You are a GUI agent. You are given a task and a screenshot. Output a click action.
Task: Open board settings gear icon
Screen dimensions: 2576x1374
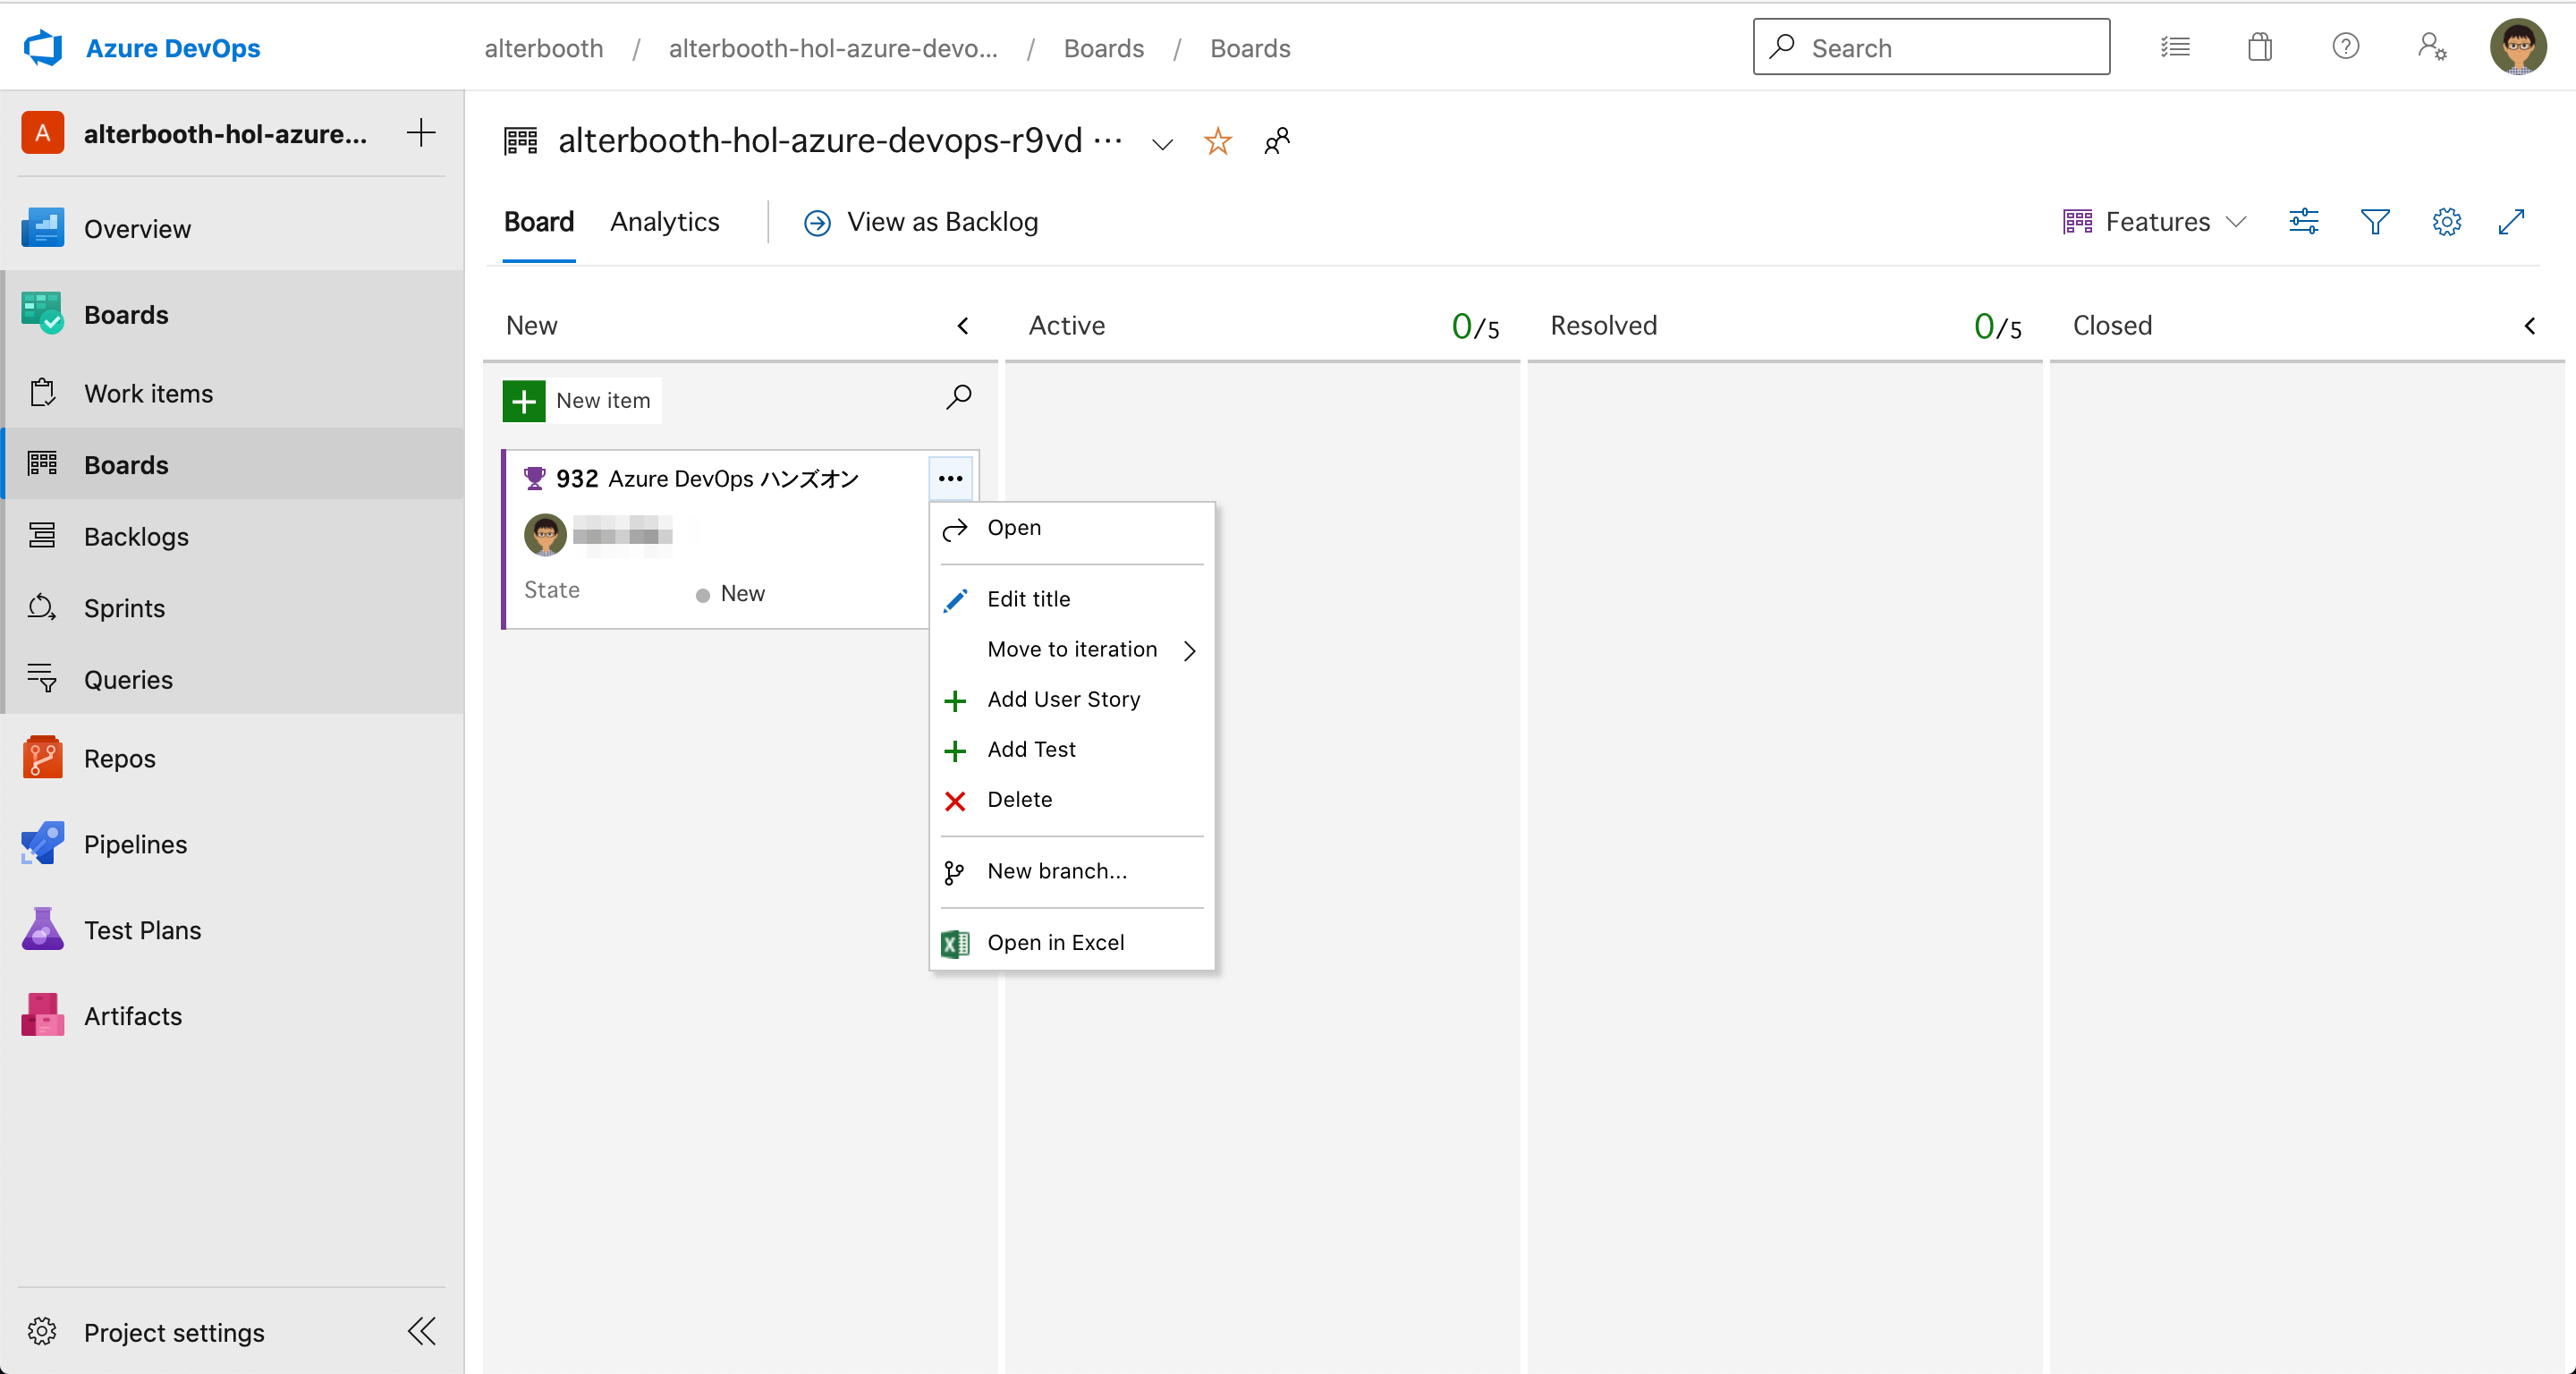point(2446,221)
